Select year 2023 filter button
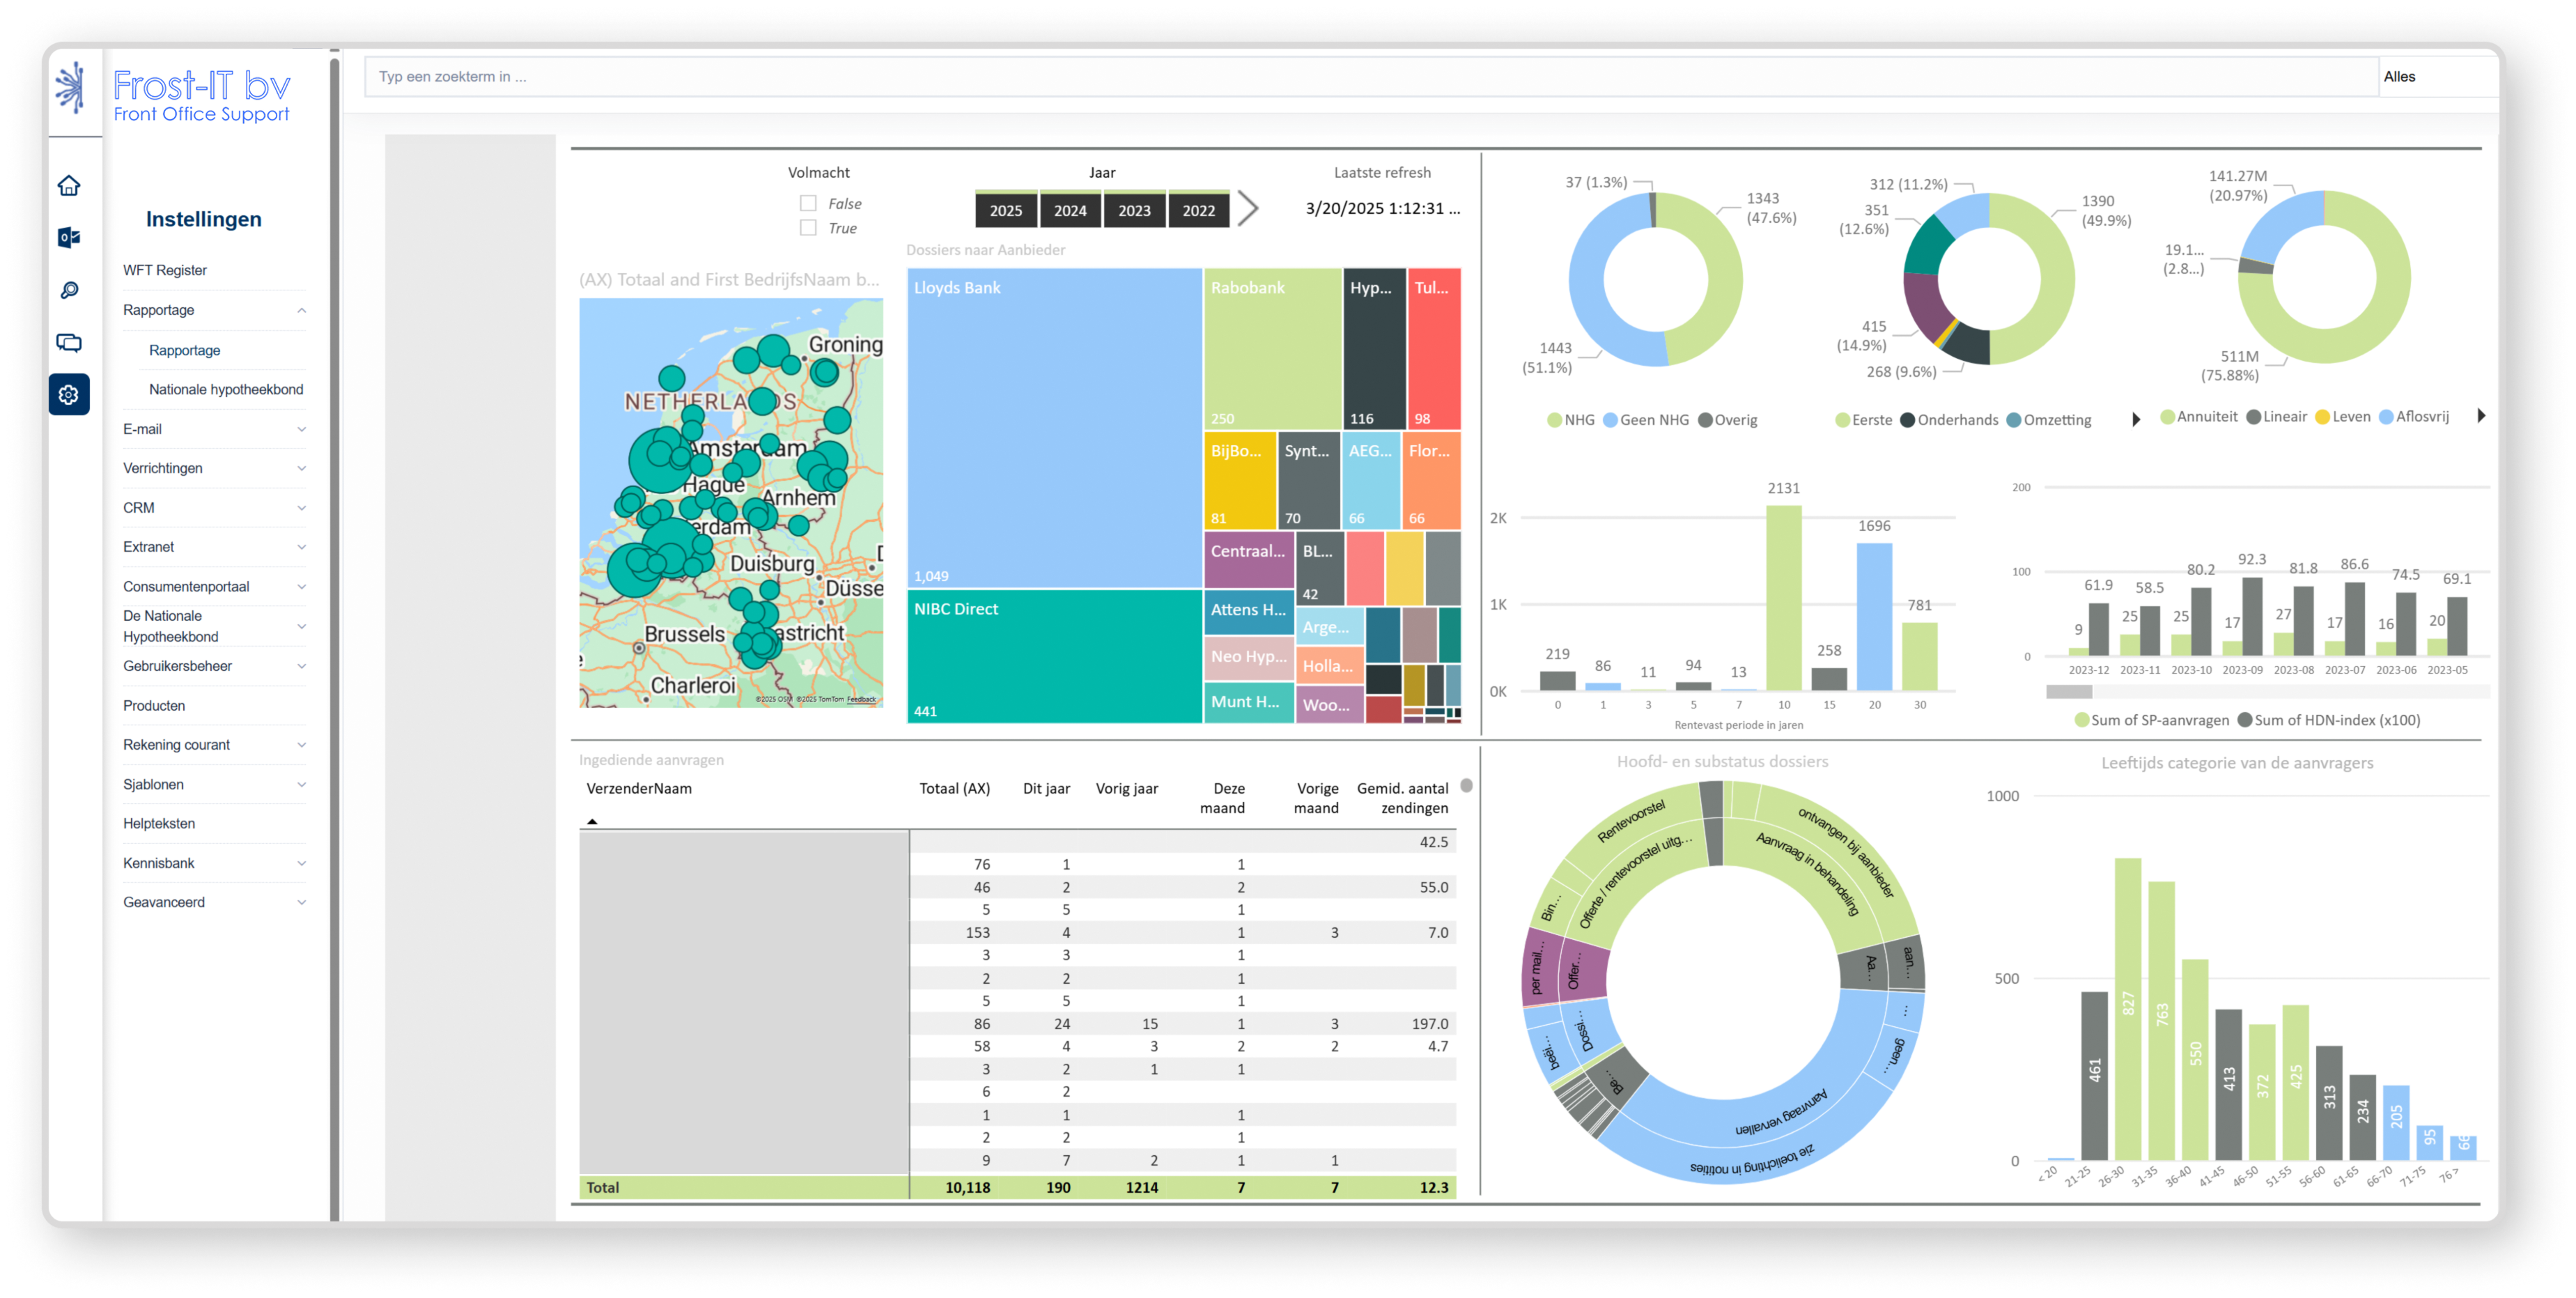 point(1134,210)
